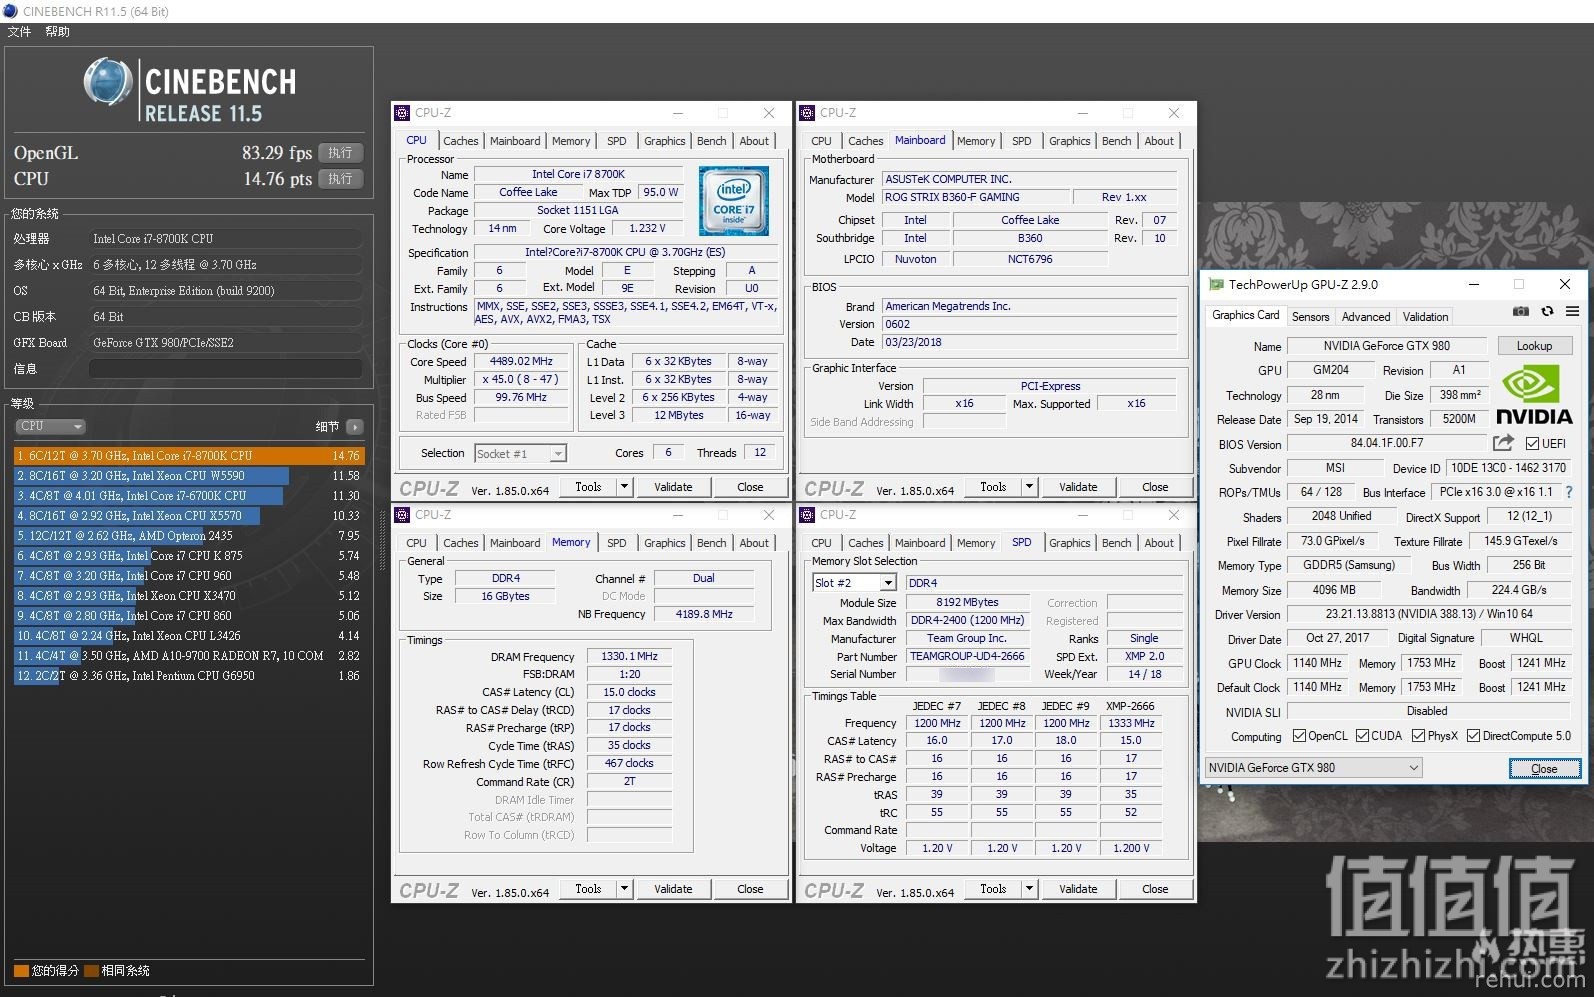Screen dimensions: 1594x997
Task: Click Validate in the CPU-Z CPU window
Action: click(673, 487)
